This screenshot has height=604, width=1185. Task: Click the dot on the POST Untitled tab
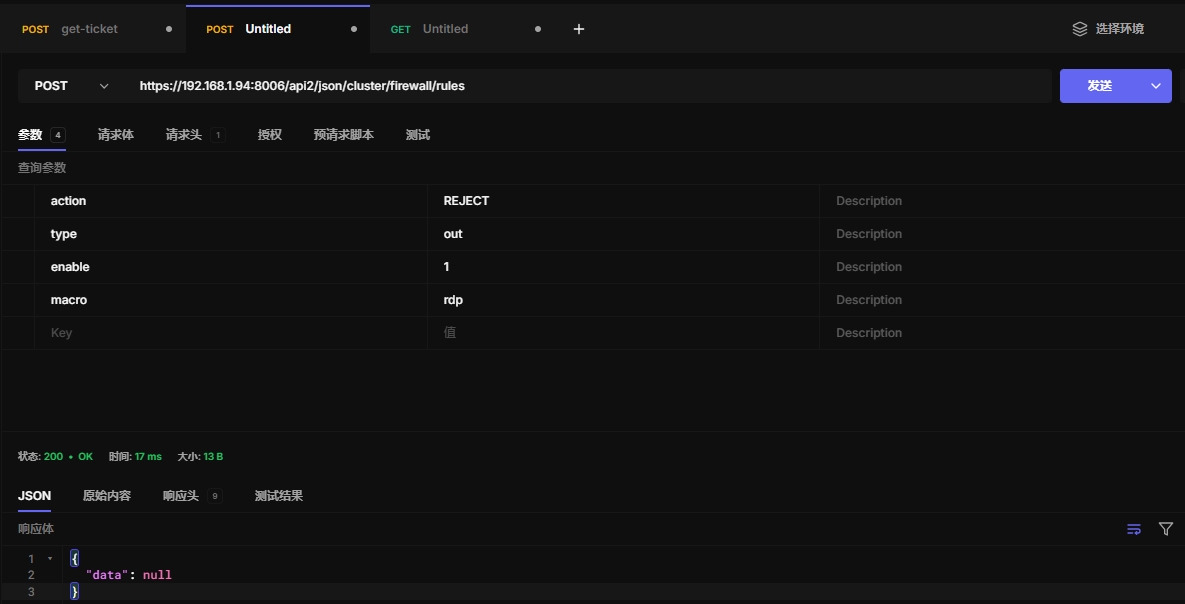pos(354,29)
